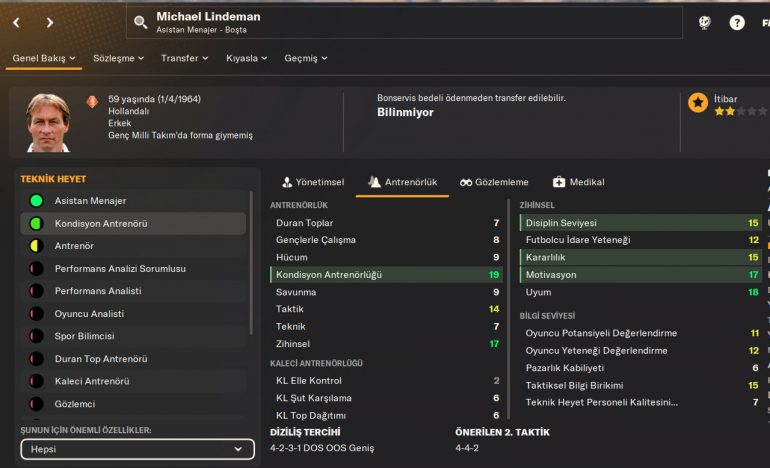770x468 pixels.
Task: Go back with the left arrow
Action: coord(16,22)
